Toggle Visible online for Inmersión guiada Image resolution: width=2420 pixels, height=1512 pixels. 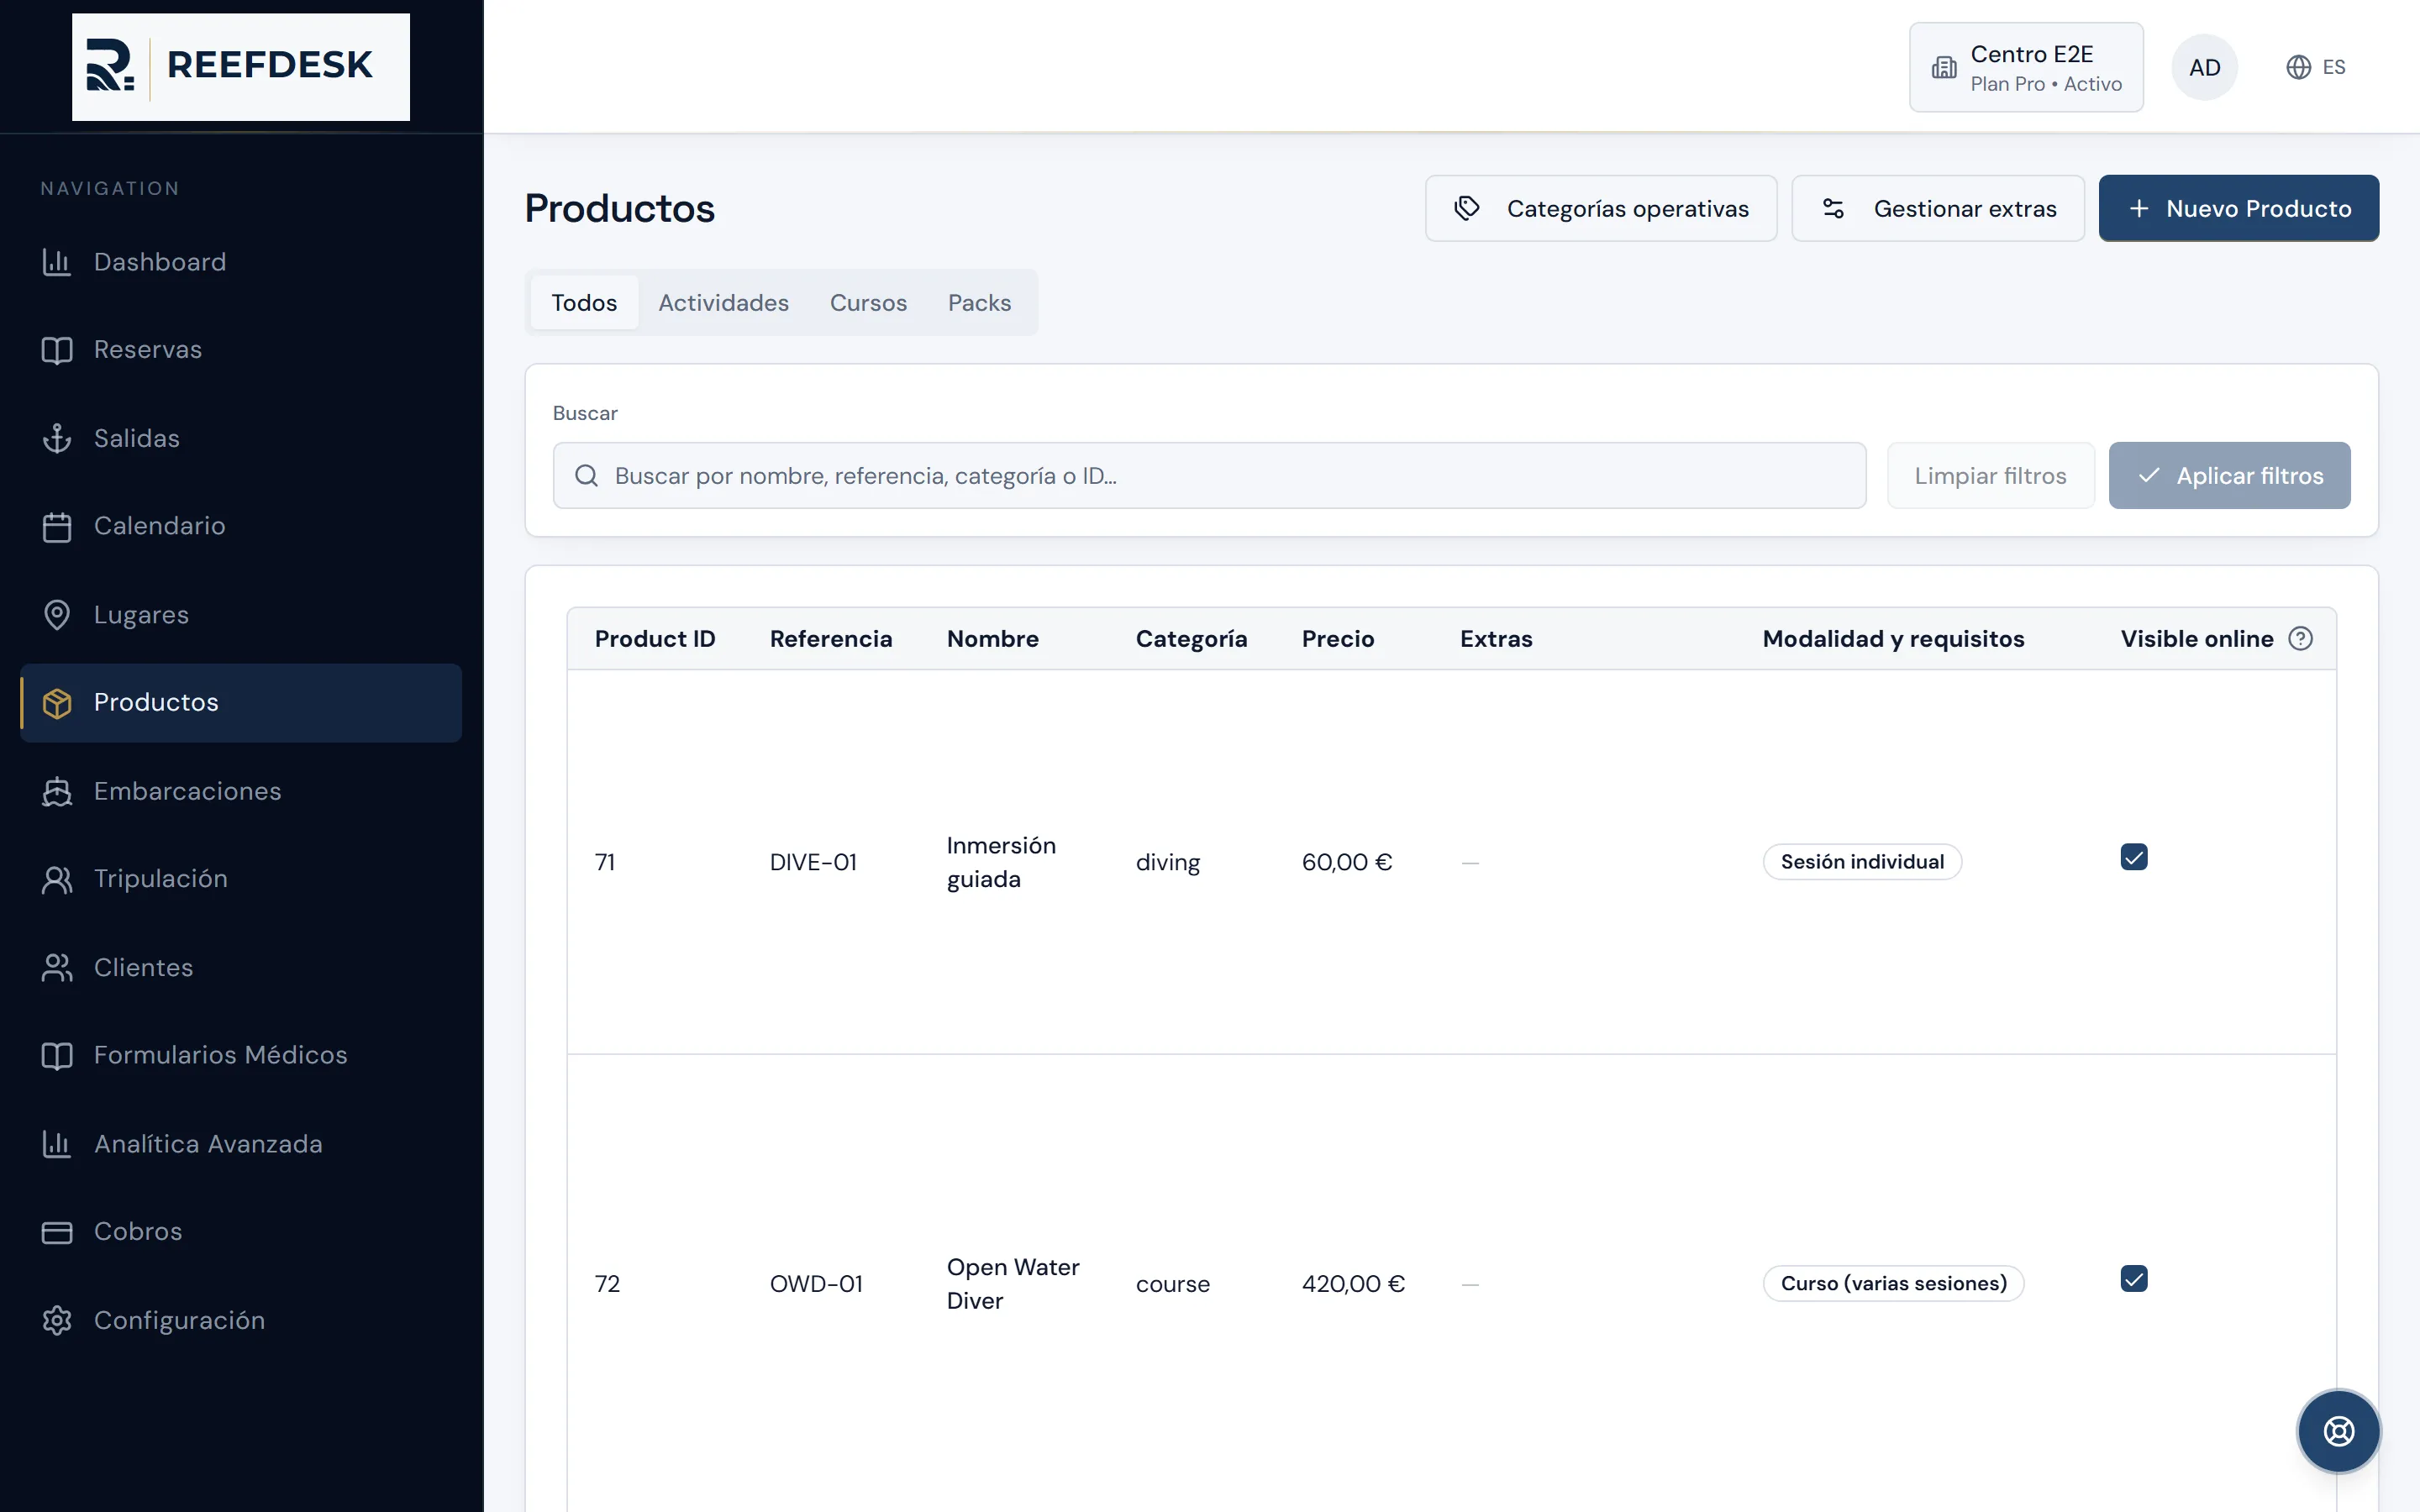[2134, 857]
